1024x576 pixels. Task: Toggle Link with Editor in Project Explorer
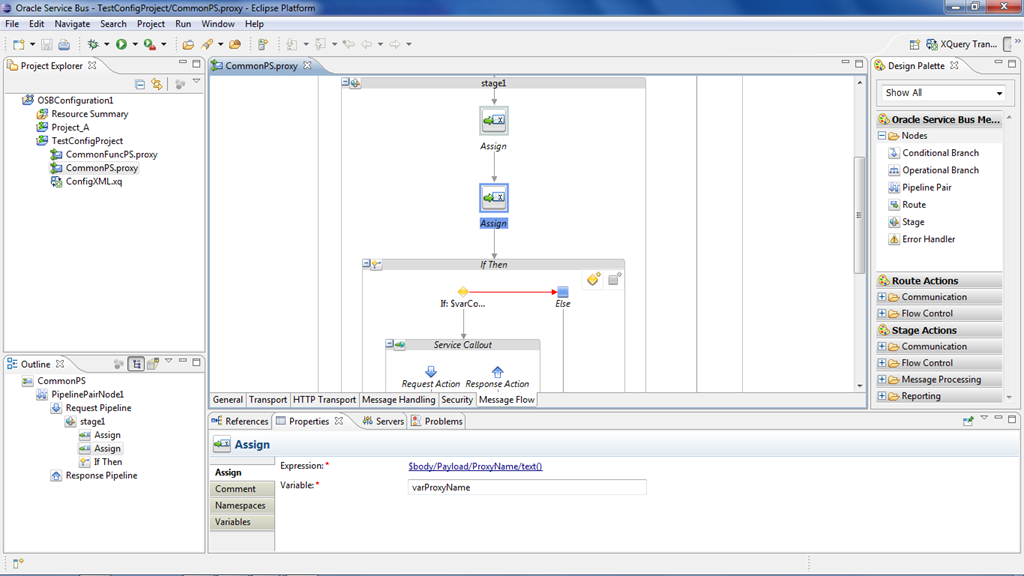click(x=157, y=85)
